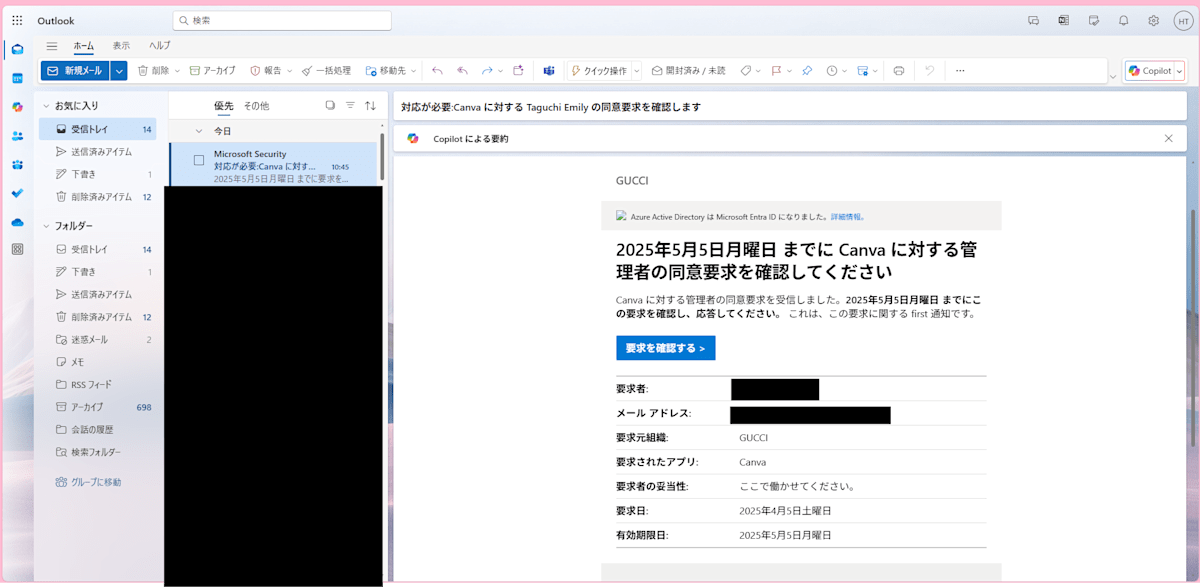This screenshot has width=1200, height=587.
Task: Open the three-dot more options in the toolbar
Action: click(960, 71)
